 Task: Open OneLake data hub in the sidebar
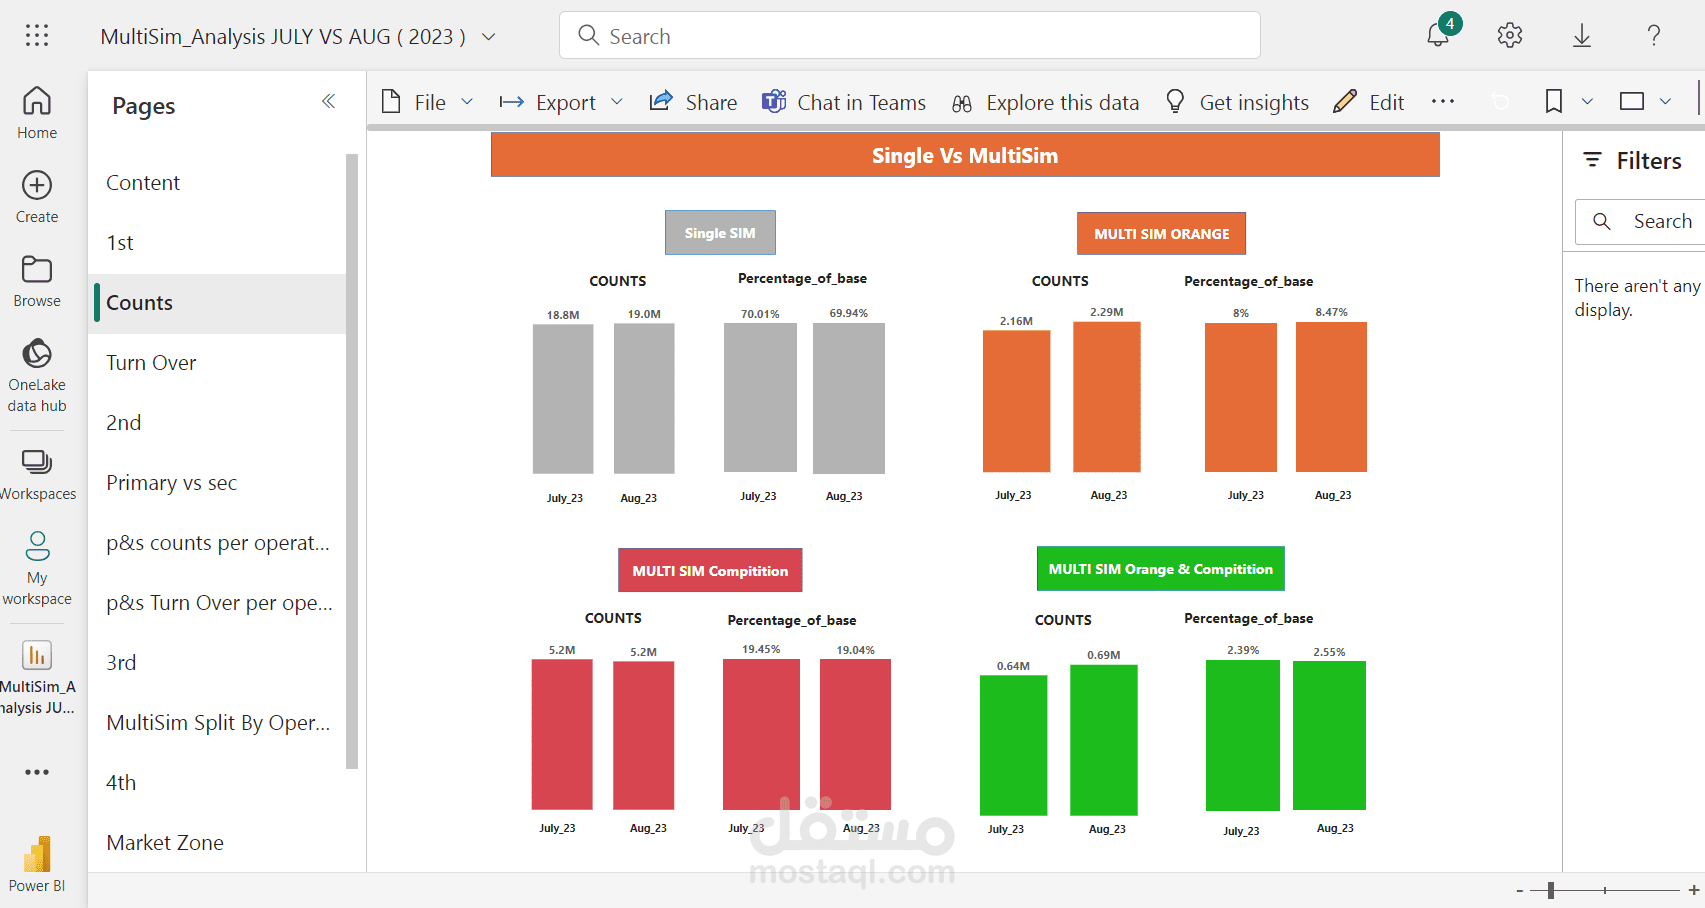click(37, 375)
